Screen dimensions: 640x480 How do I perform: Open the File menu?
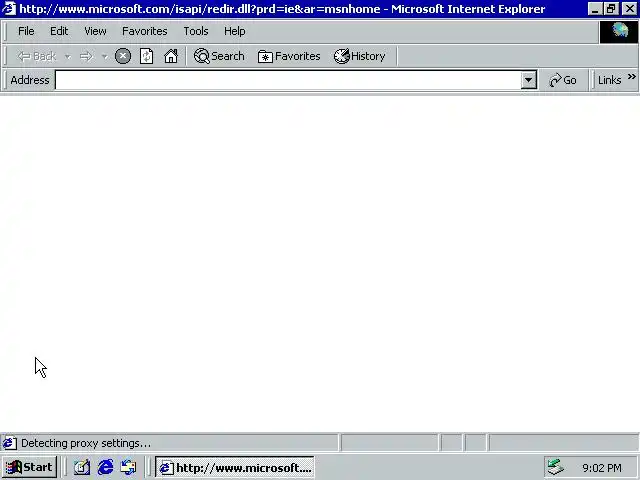pos(26,31)
